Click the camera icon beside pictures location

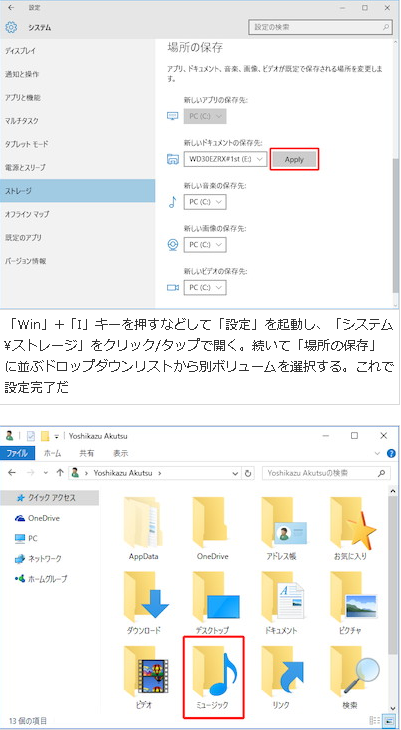(173, 244)
